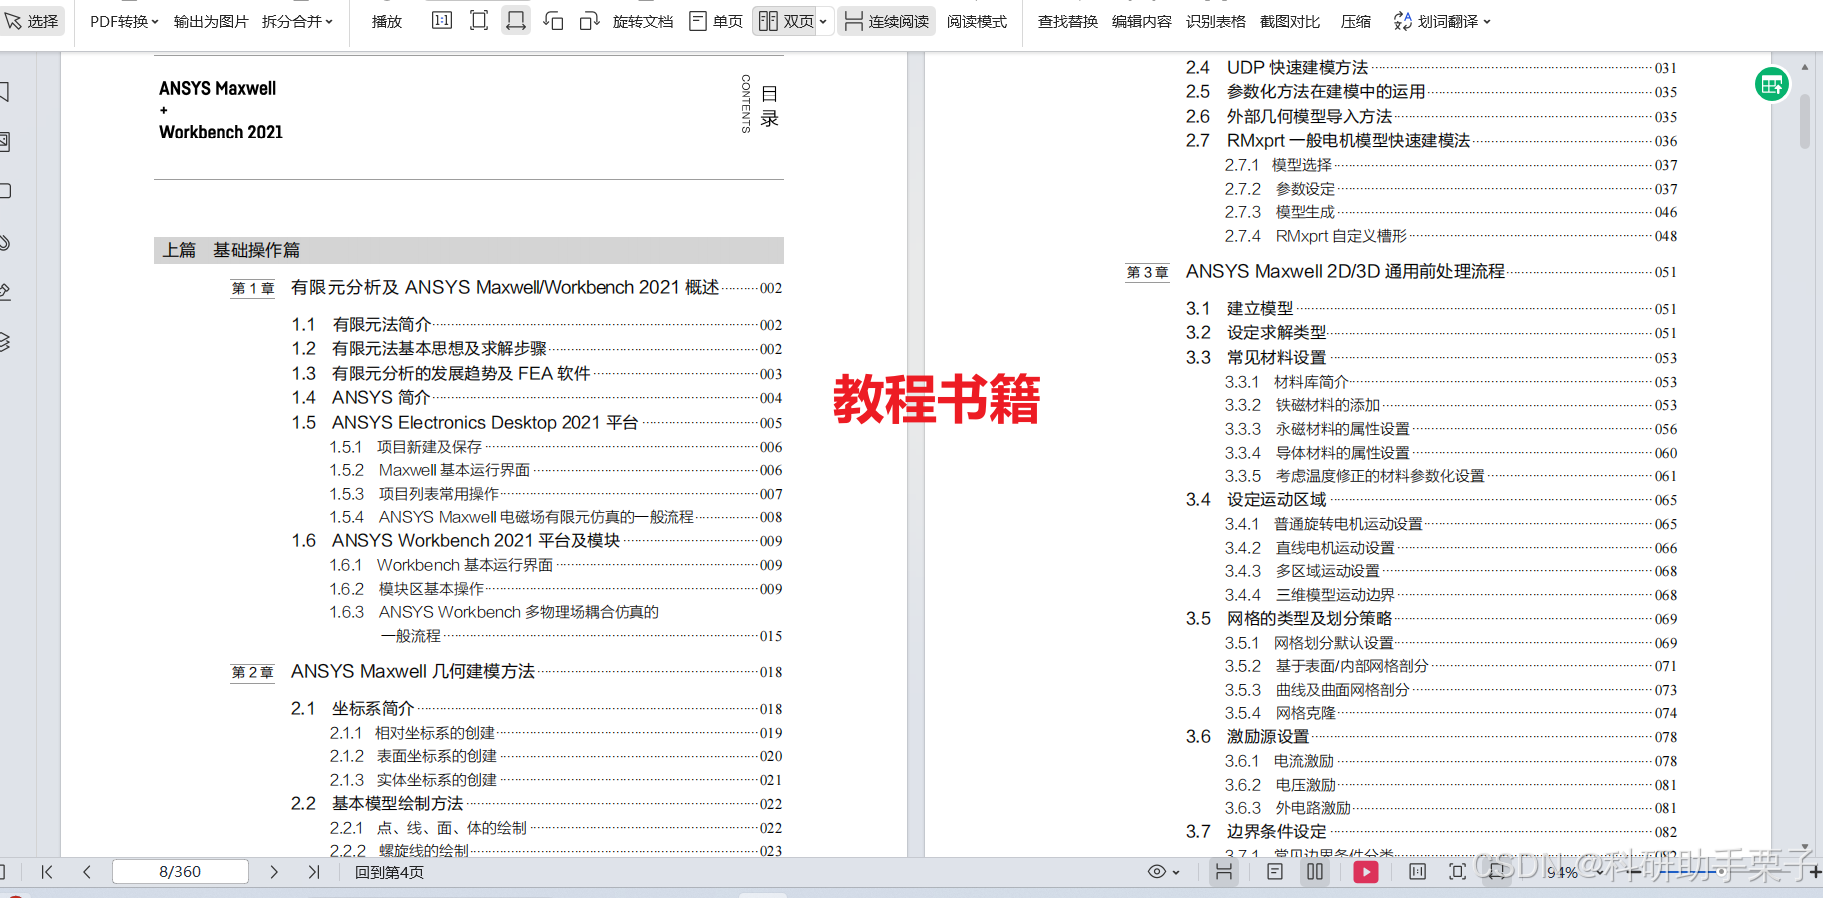Image resolution: width=1823 pixels, height=898 pixels.
Task: Click the actual size 1:1 icon in the top toolbar
Action: [x=442, y=21]
